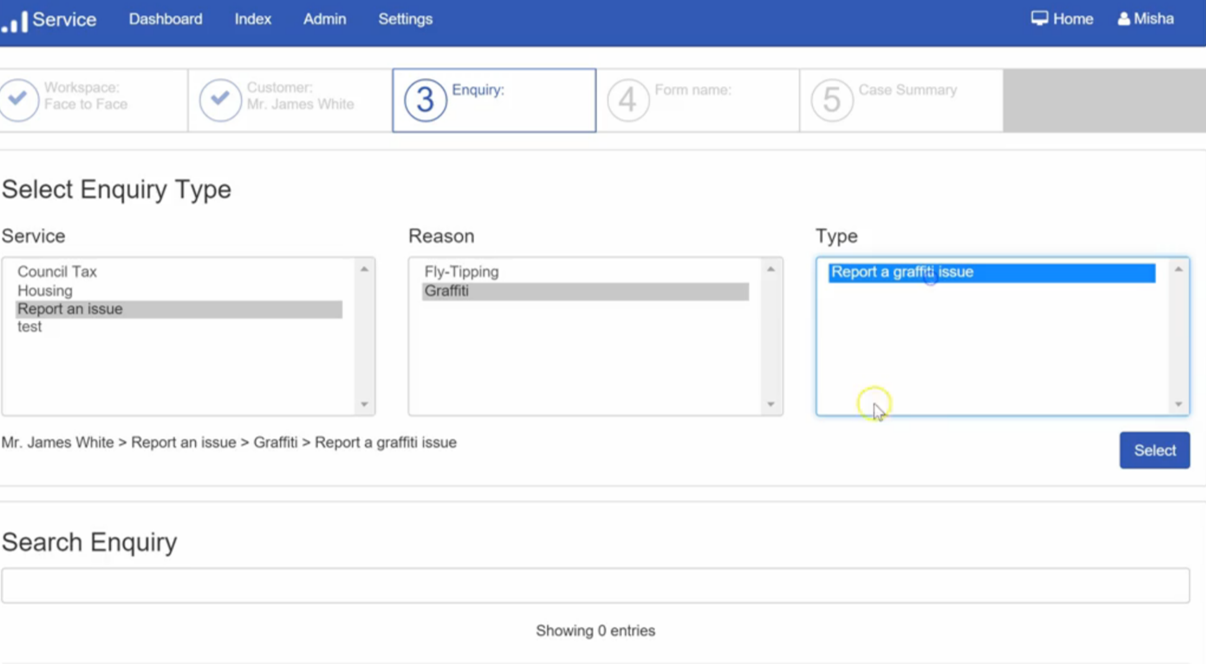
Task: Open the Dashboard menu
Action: coord(165,19)
